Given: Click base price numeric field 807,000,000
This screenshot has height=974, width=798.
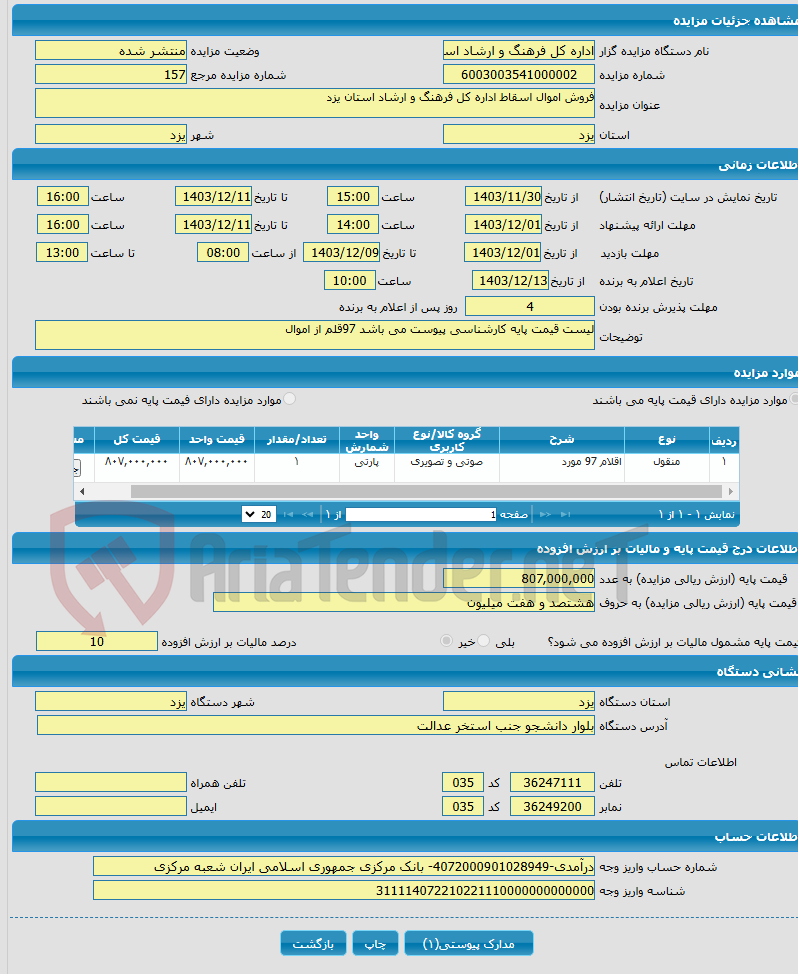Looking at the screenshot, I should coord(519,578).
